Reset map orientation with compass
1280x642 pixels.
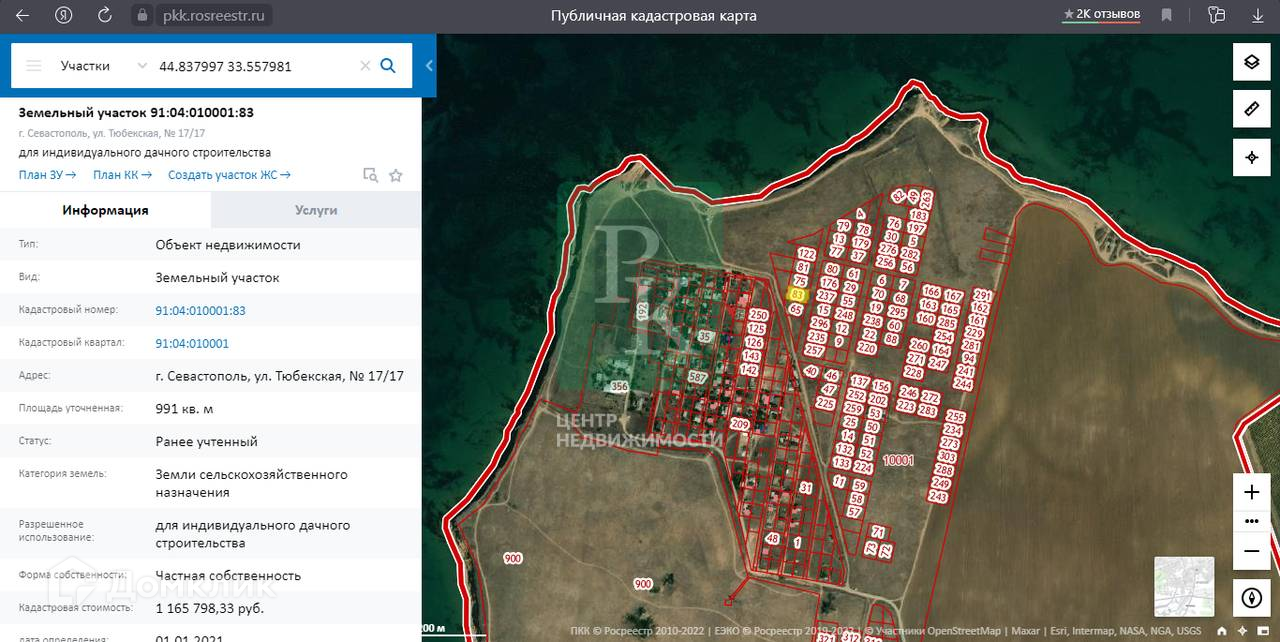(x=1251, y=598)
